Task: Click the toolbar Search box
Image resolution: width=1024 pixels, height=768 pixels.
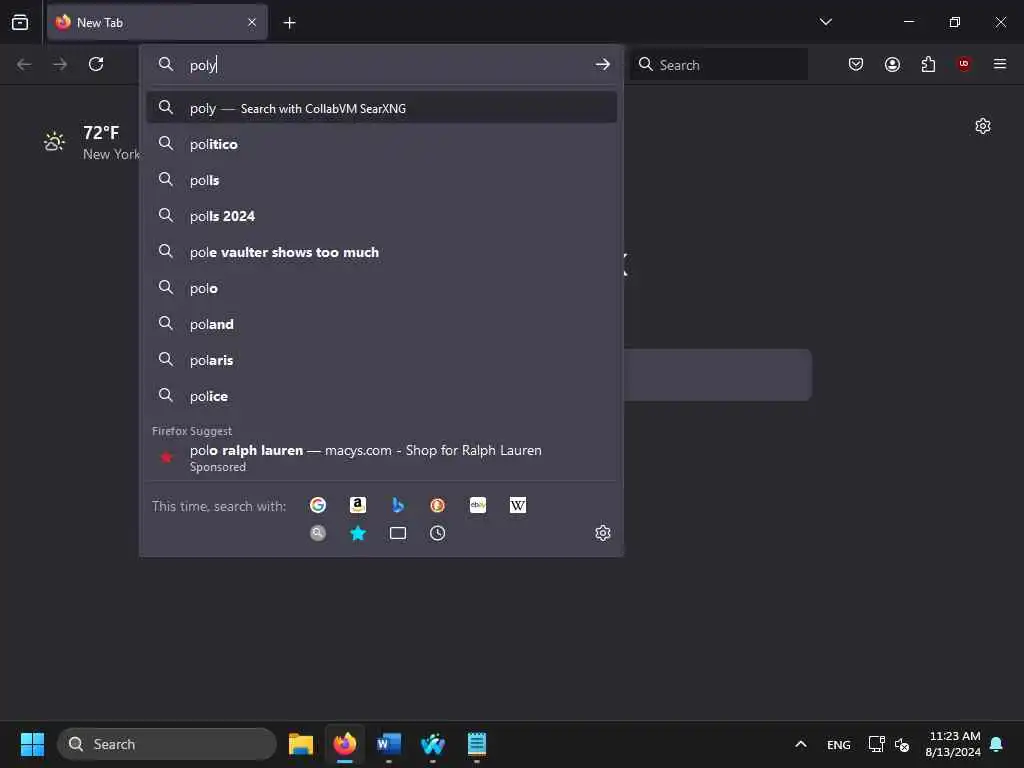Action: 718,64
